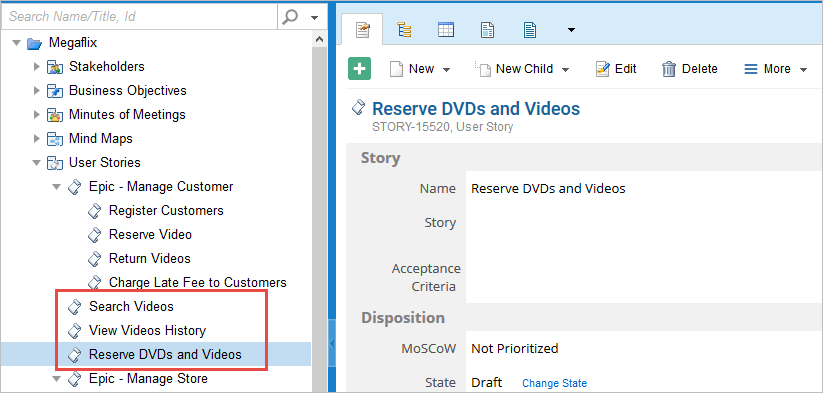823x393 pixels.
Task: Click the Delete trash can icon
Action: tap(669, 69)
